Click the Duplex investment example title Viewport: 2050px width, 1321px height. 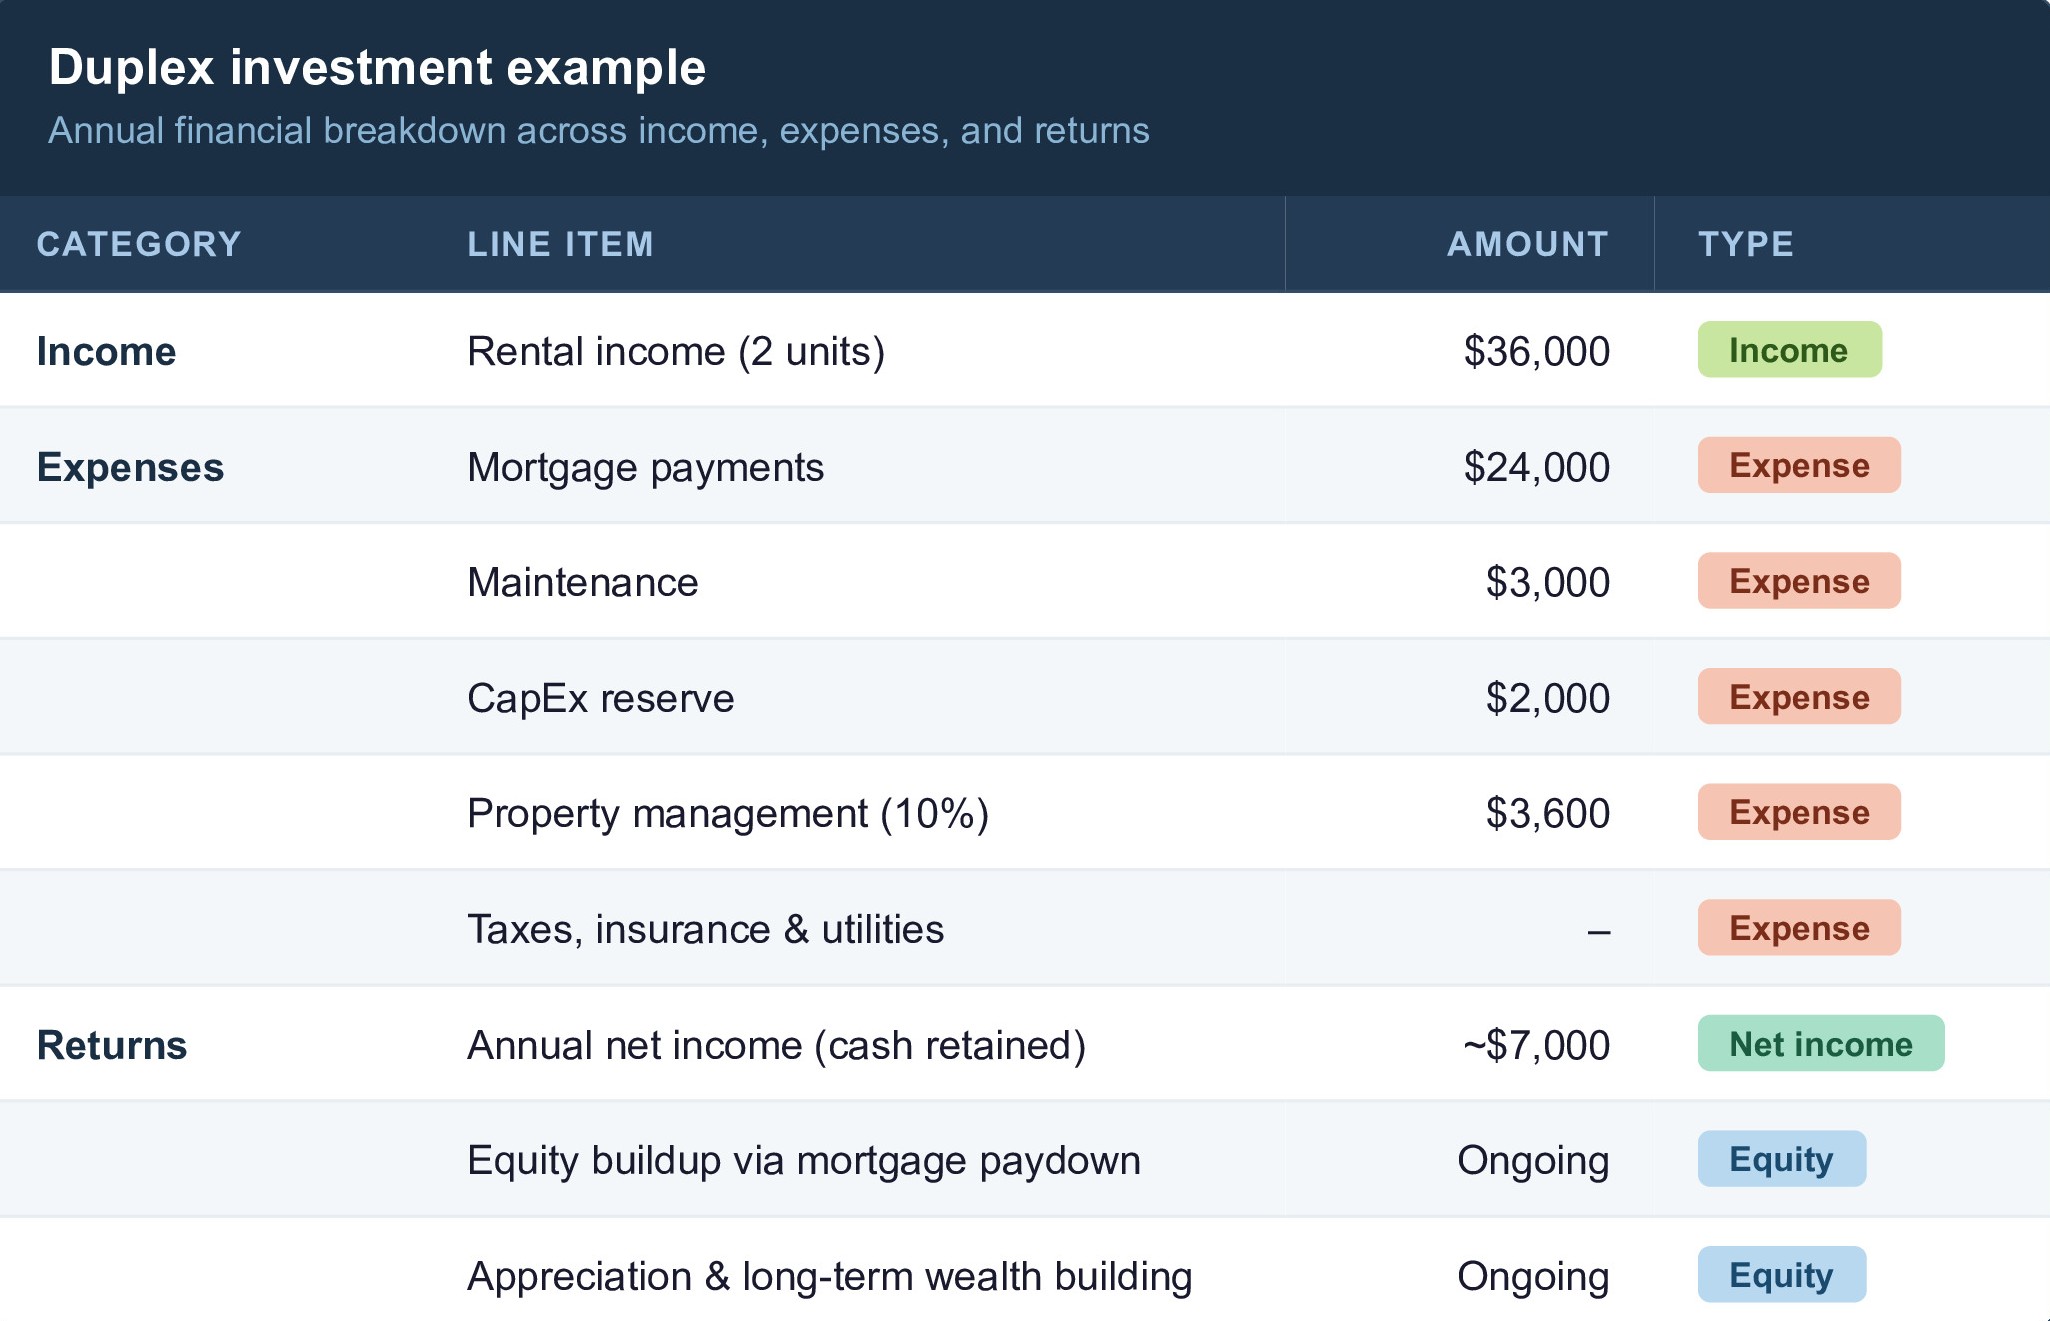[x=377, y=68]
